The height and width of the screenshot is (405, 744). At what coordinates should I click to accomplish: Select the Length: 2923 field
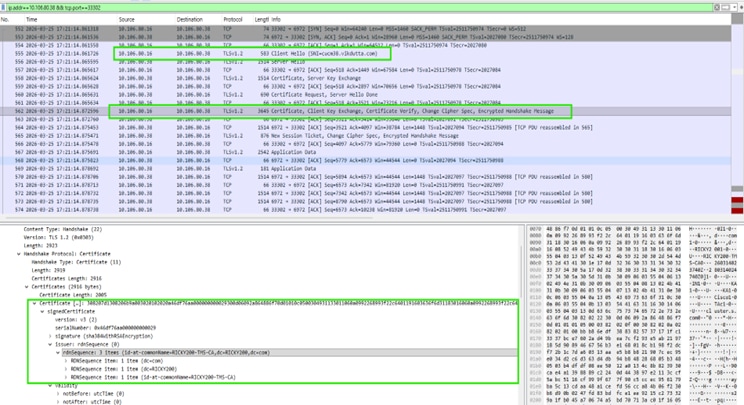tap(40, 246)
